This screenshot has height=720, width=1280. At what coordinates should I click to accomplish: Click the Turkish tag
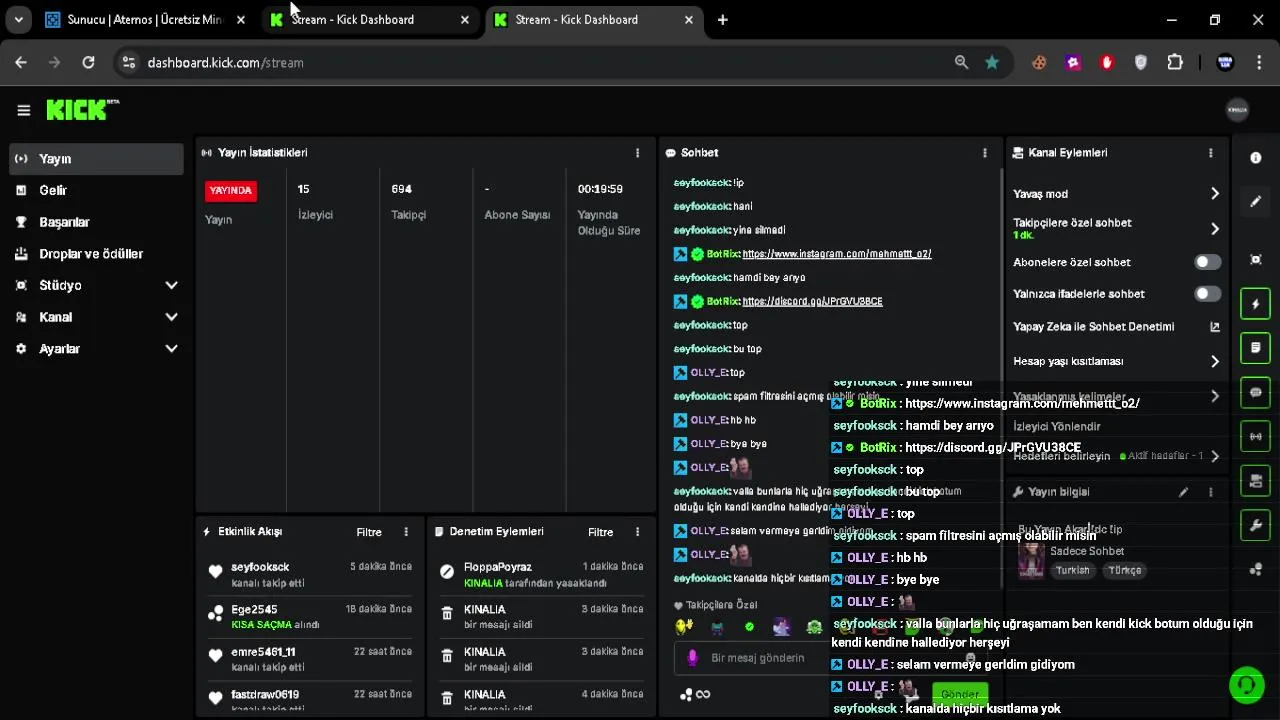click(x=1073, y=570)
